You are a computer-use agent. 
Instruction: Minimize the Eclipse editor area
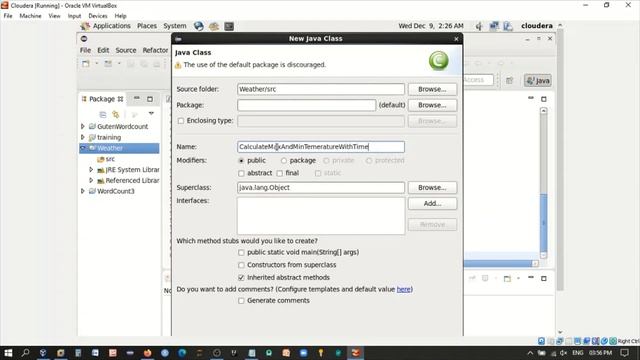point(531,98)
